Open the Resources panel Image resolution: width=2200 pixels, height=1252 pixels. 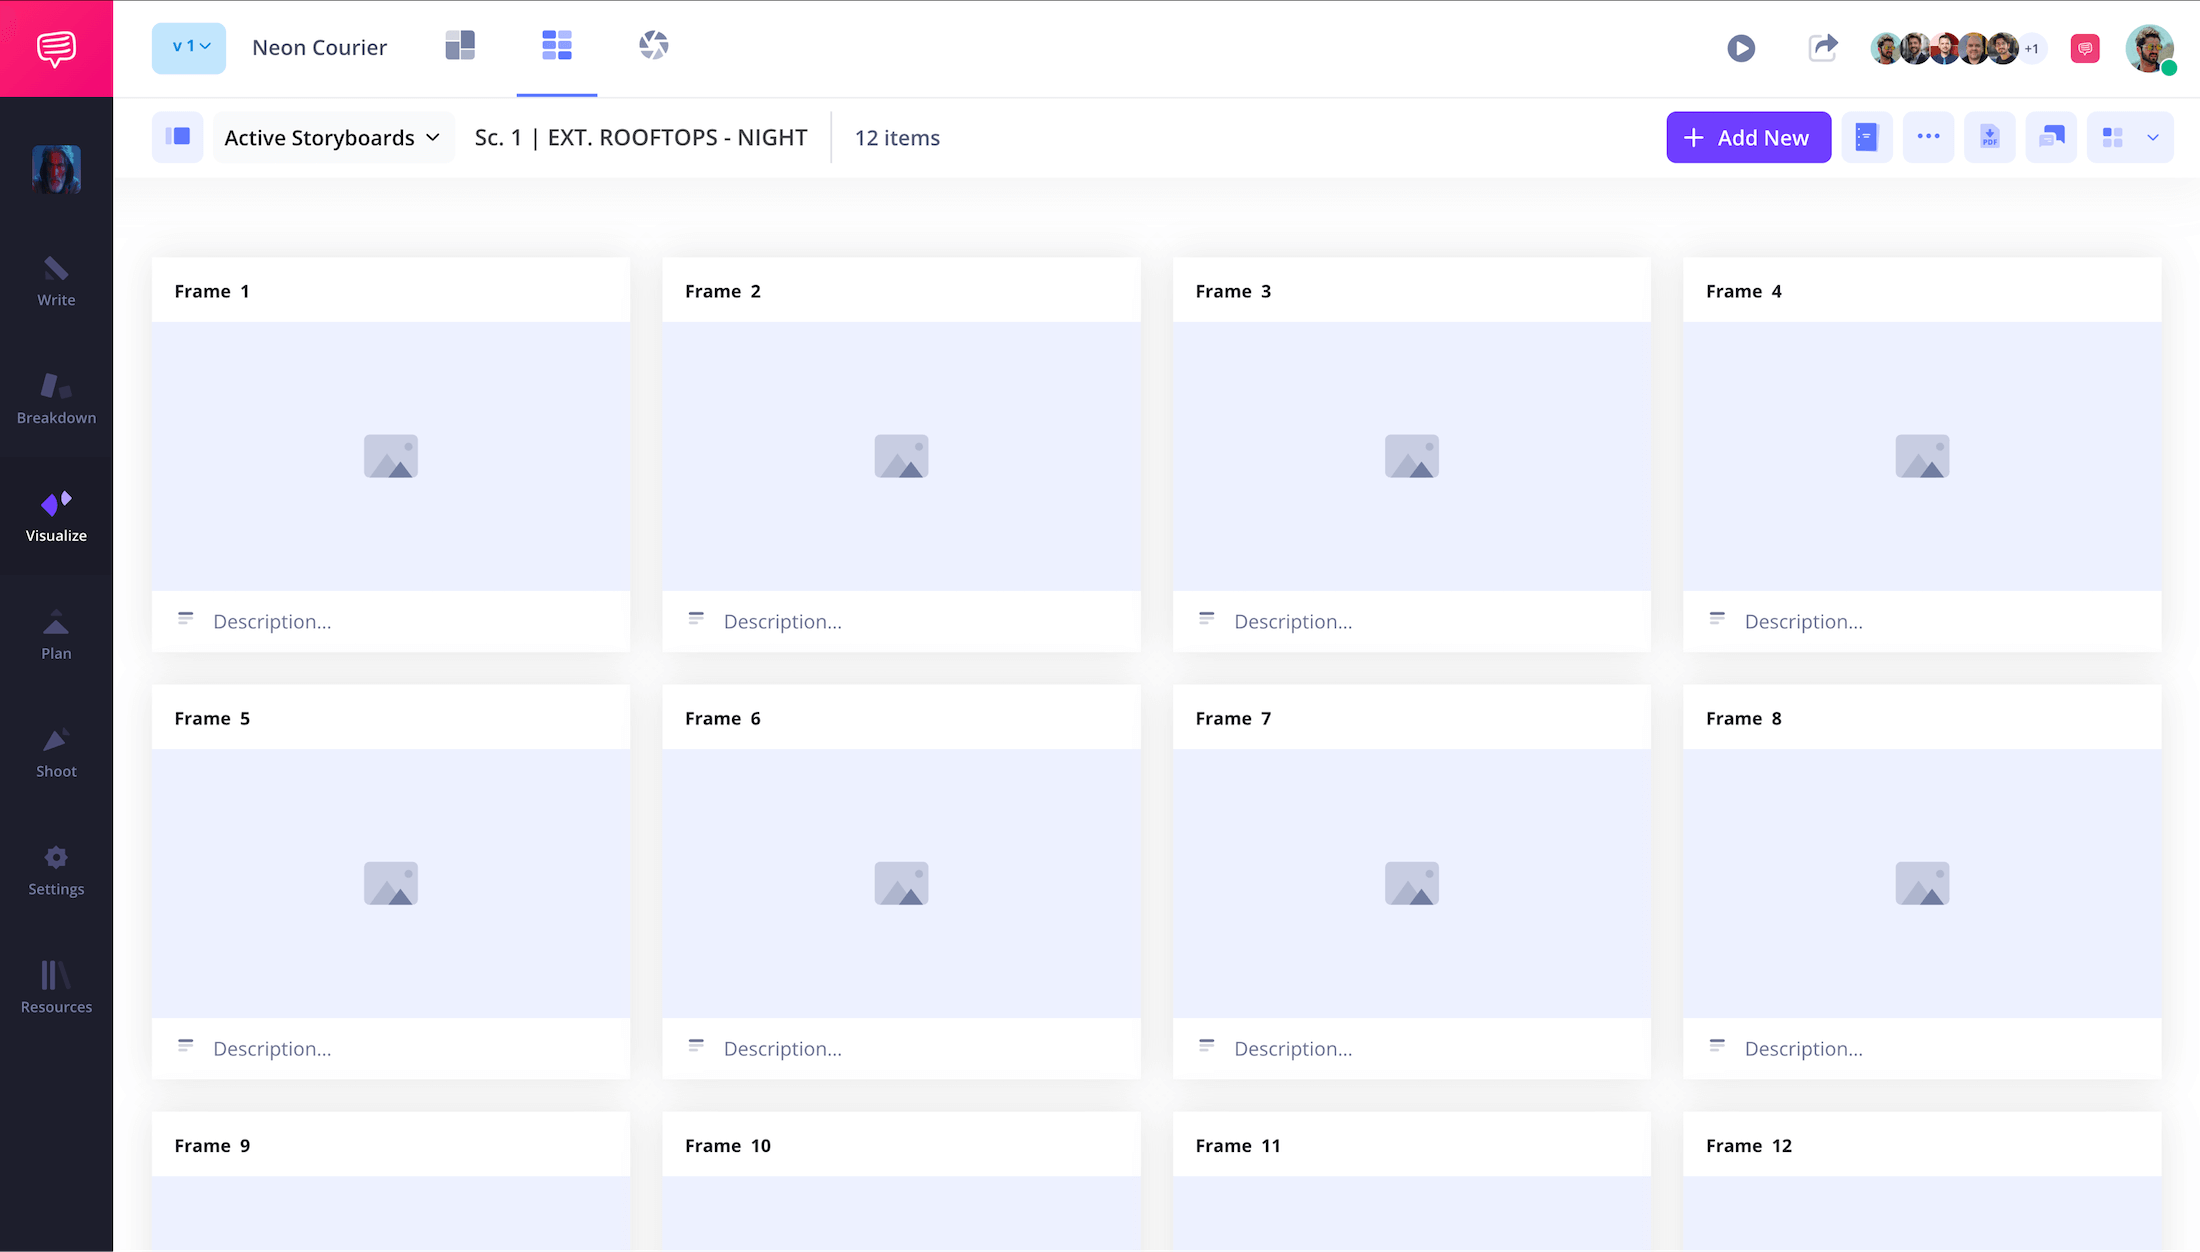point(56,988)
